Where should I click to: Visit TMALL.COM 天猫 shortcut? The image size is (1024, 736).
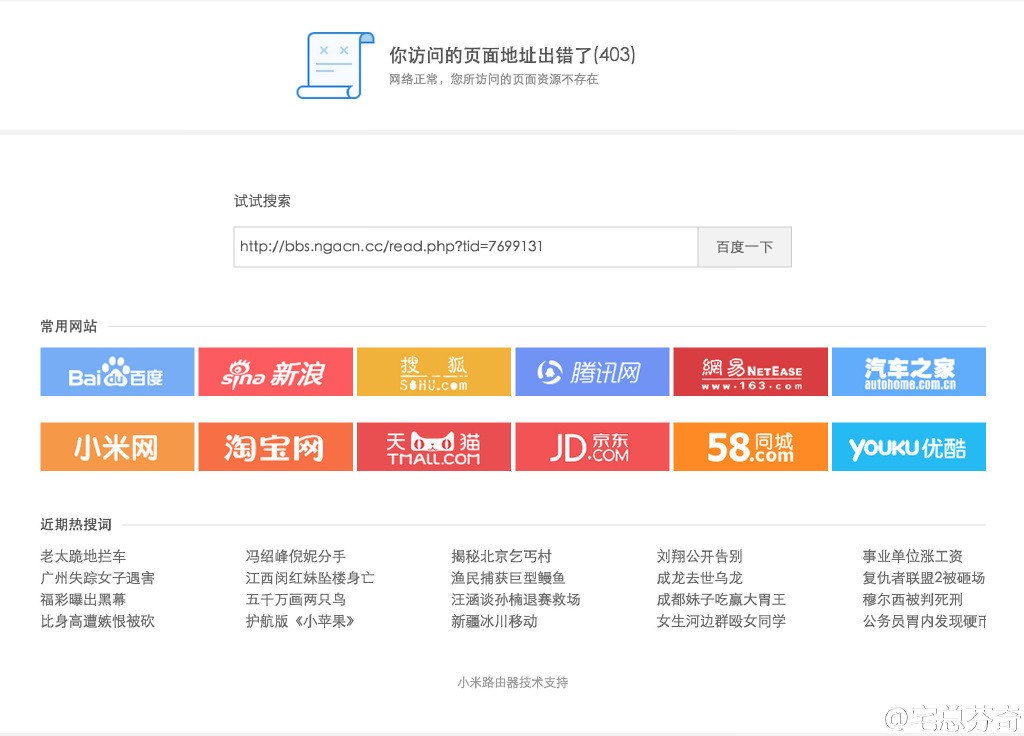click(433, 446)
